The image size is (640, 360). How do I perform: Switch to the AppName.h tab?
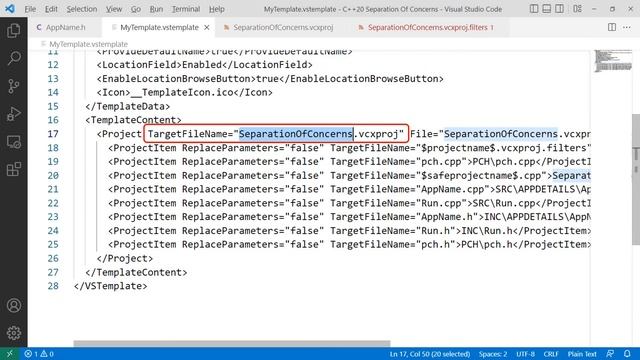coord(65,27)
